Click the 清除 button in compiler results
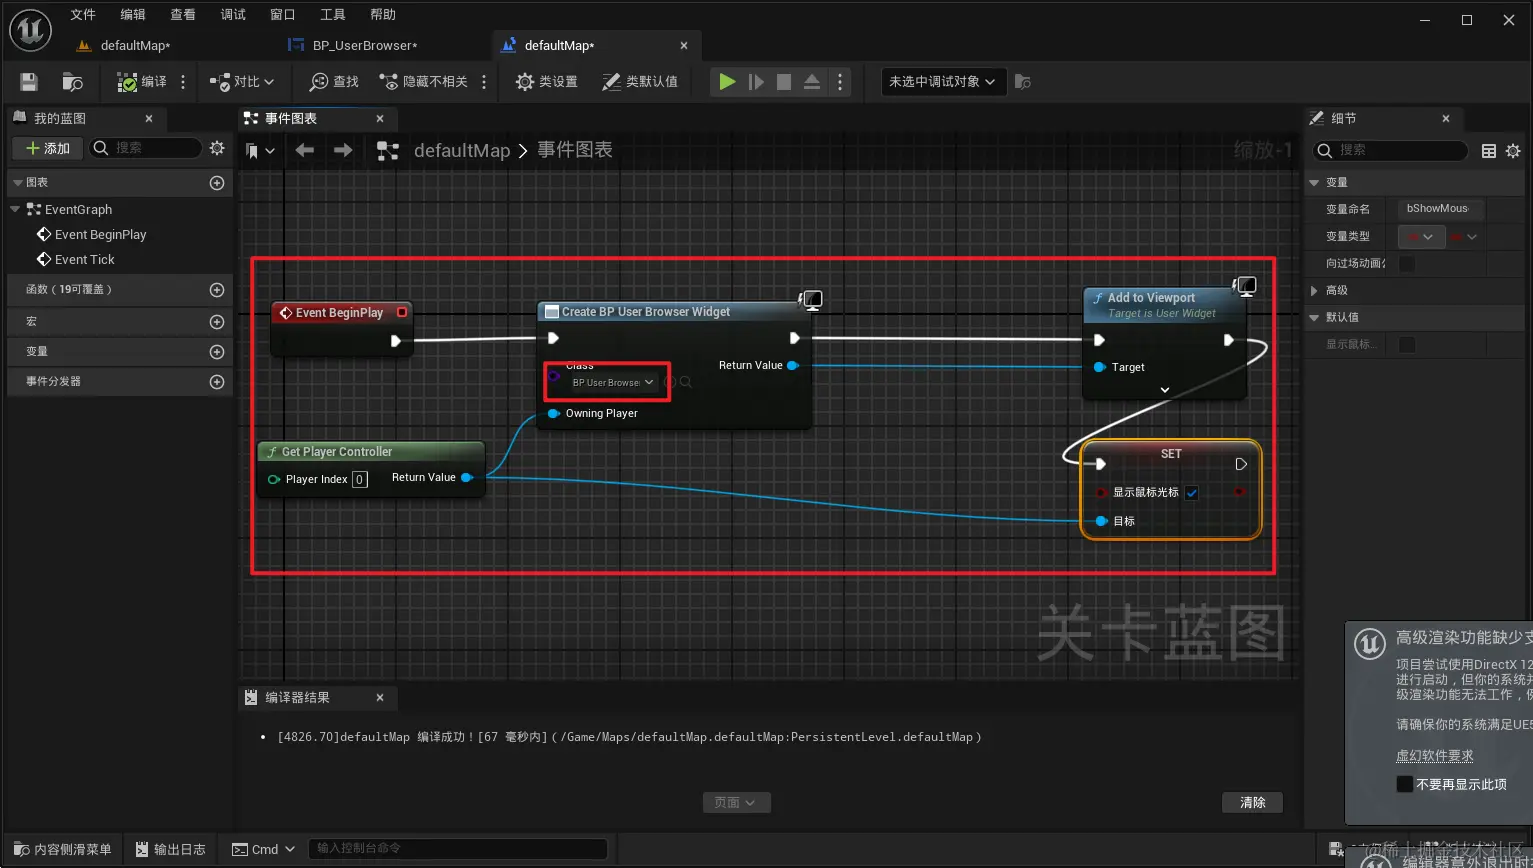Screen dimensions: 1533x868 click(1252, 802)
